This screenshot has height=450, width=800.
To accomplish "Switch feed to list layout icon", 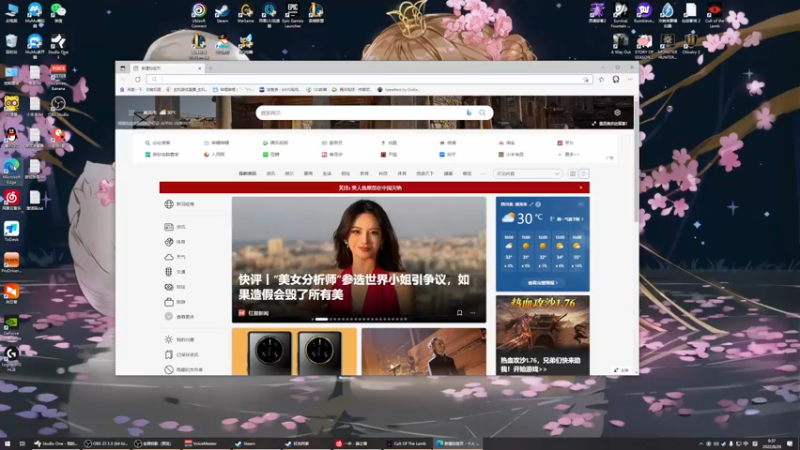I will pyautogui.click(x=584, y=174).
